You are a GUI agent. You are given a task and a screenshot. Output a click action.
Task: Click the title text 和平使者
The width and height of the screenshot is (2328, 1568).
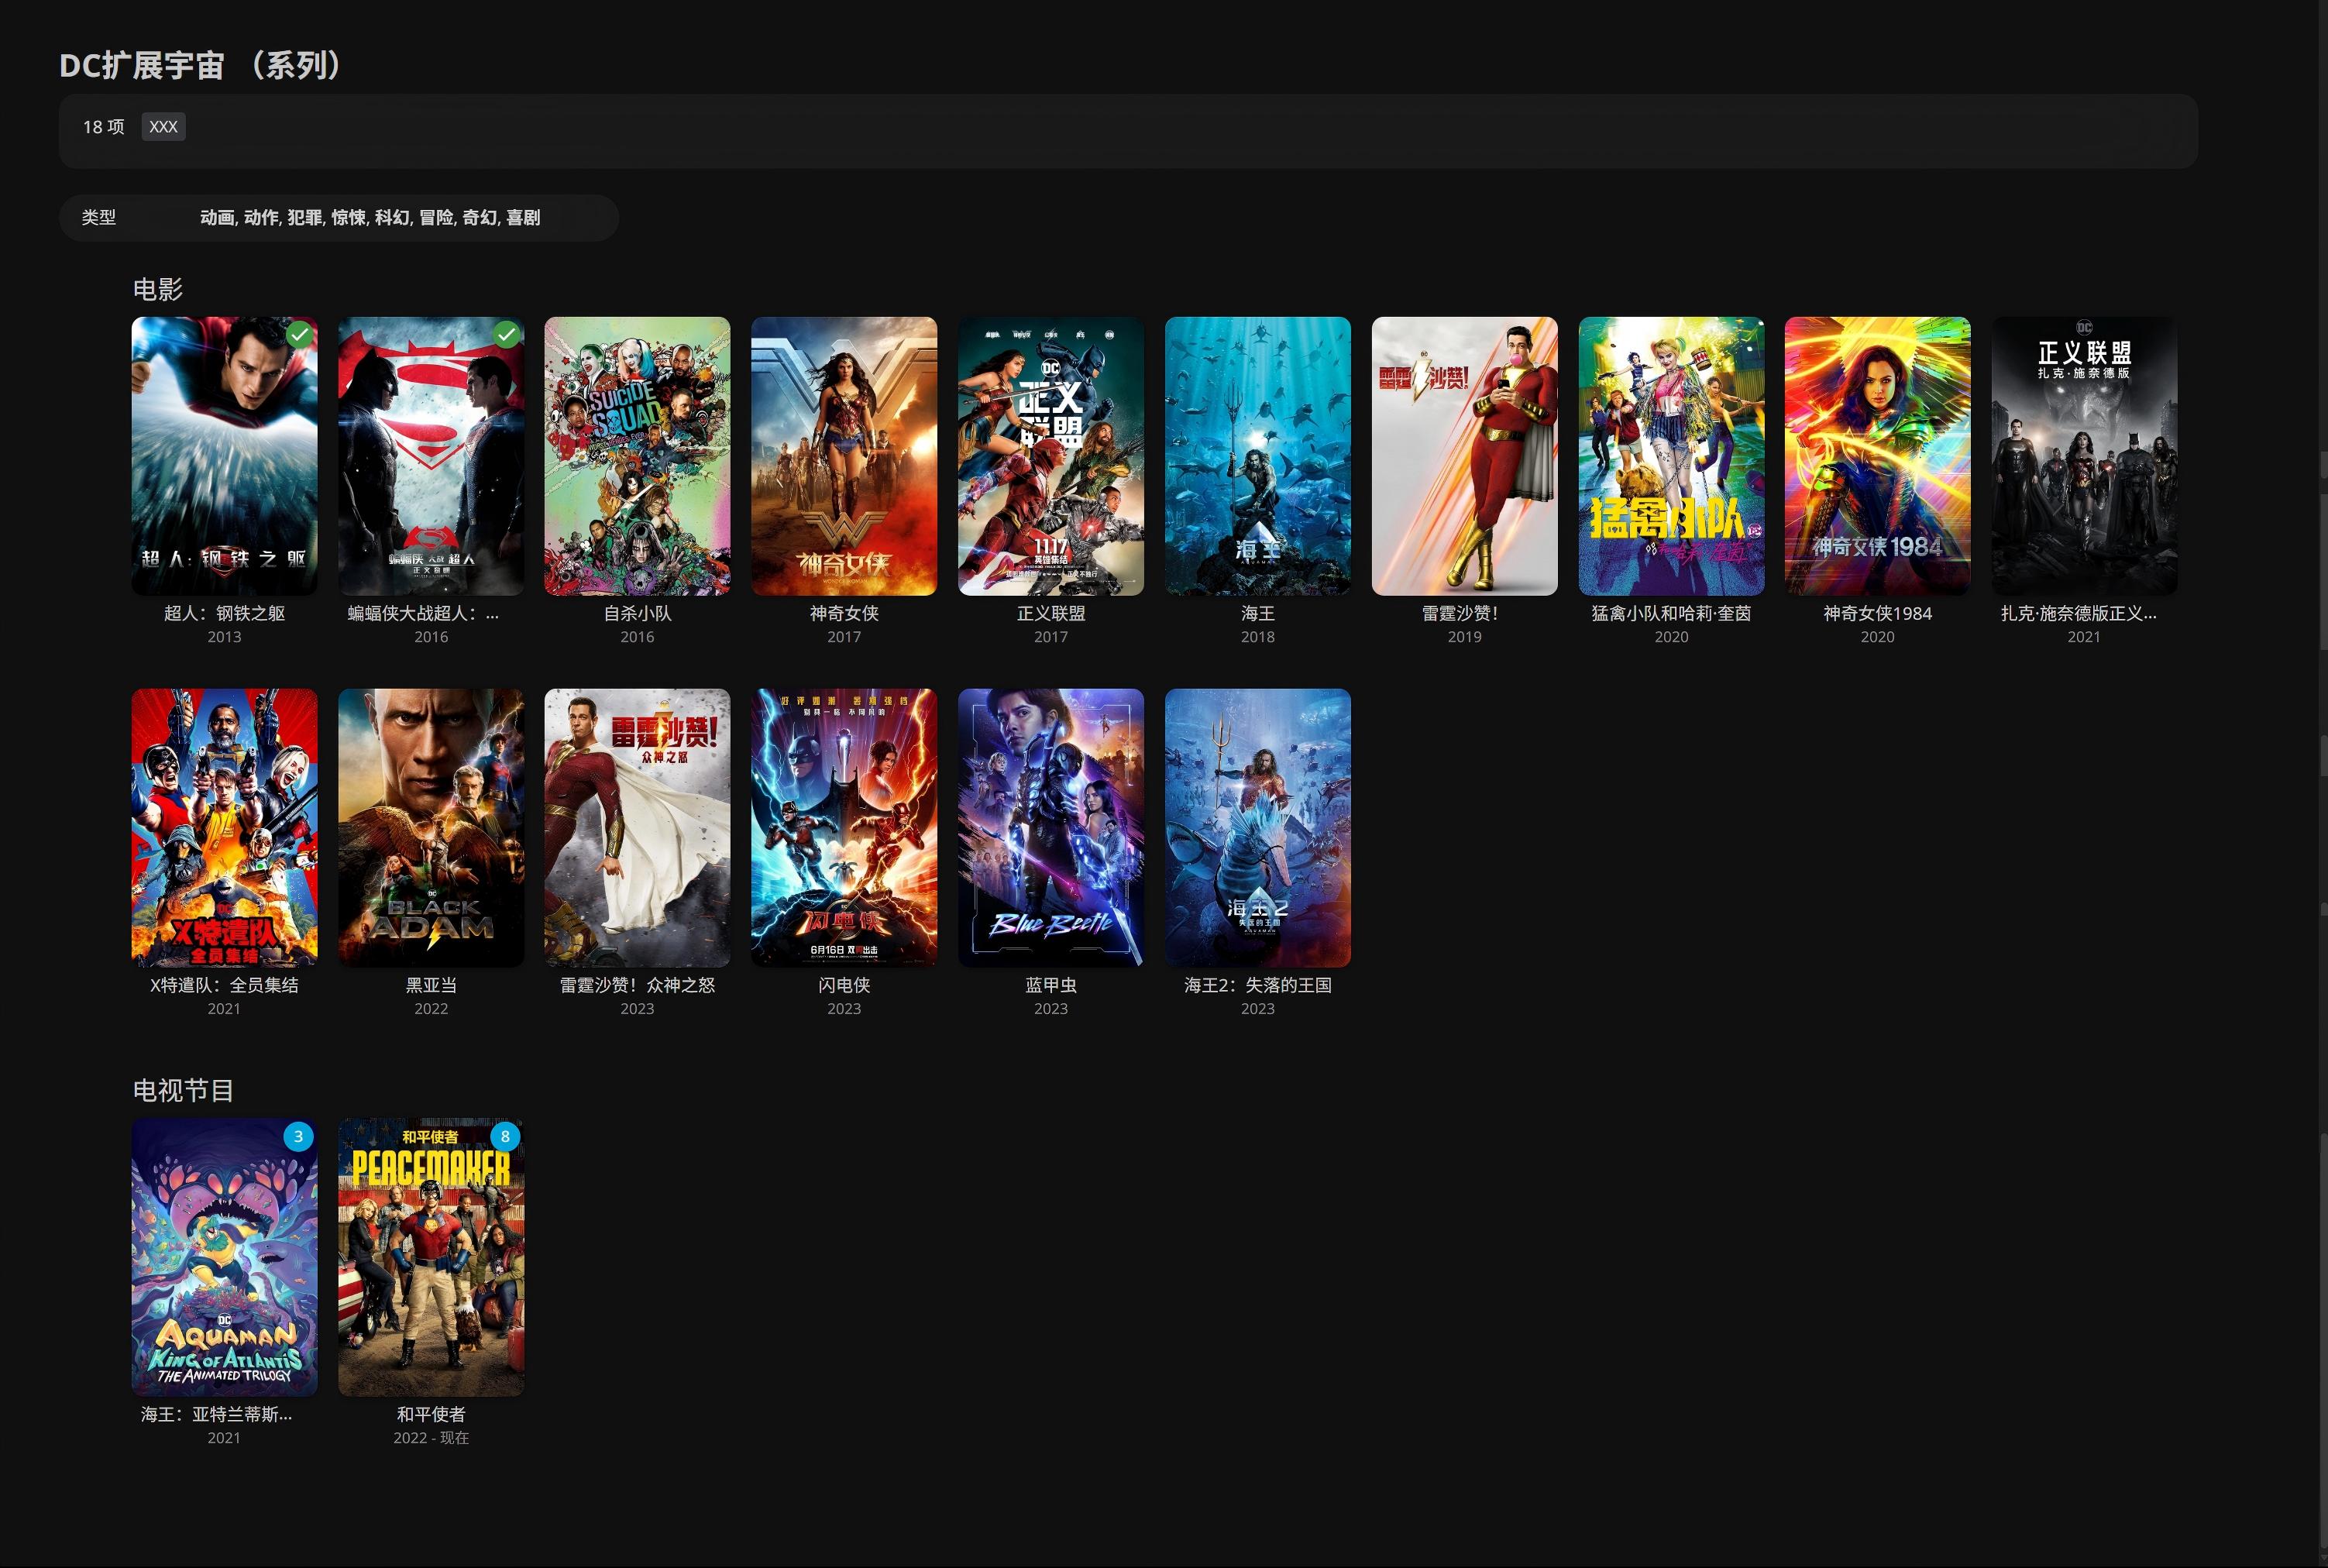click(431, 1414)
